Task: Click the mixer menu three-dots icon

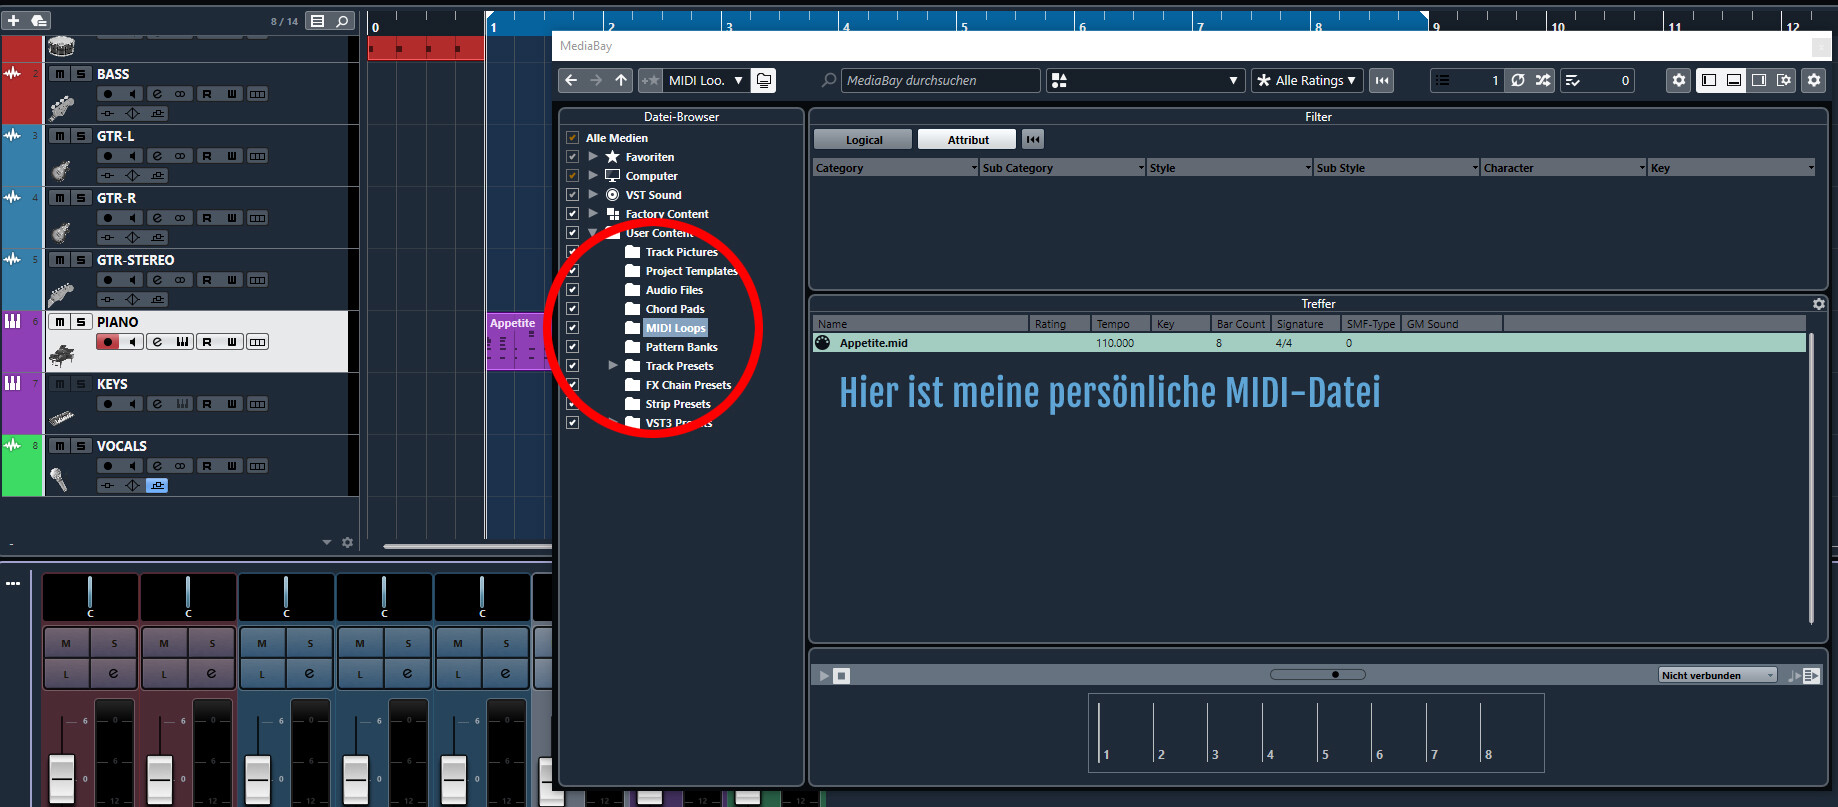Action: [13, 583]
